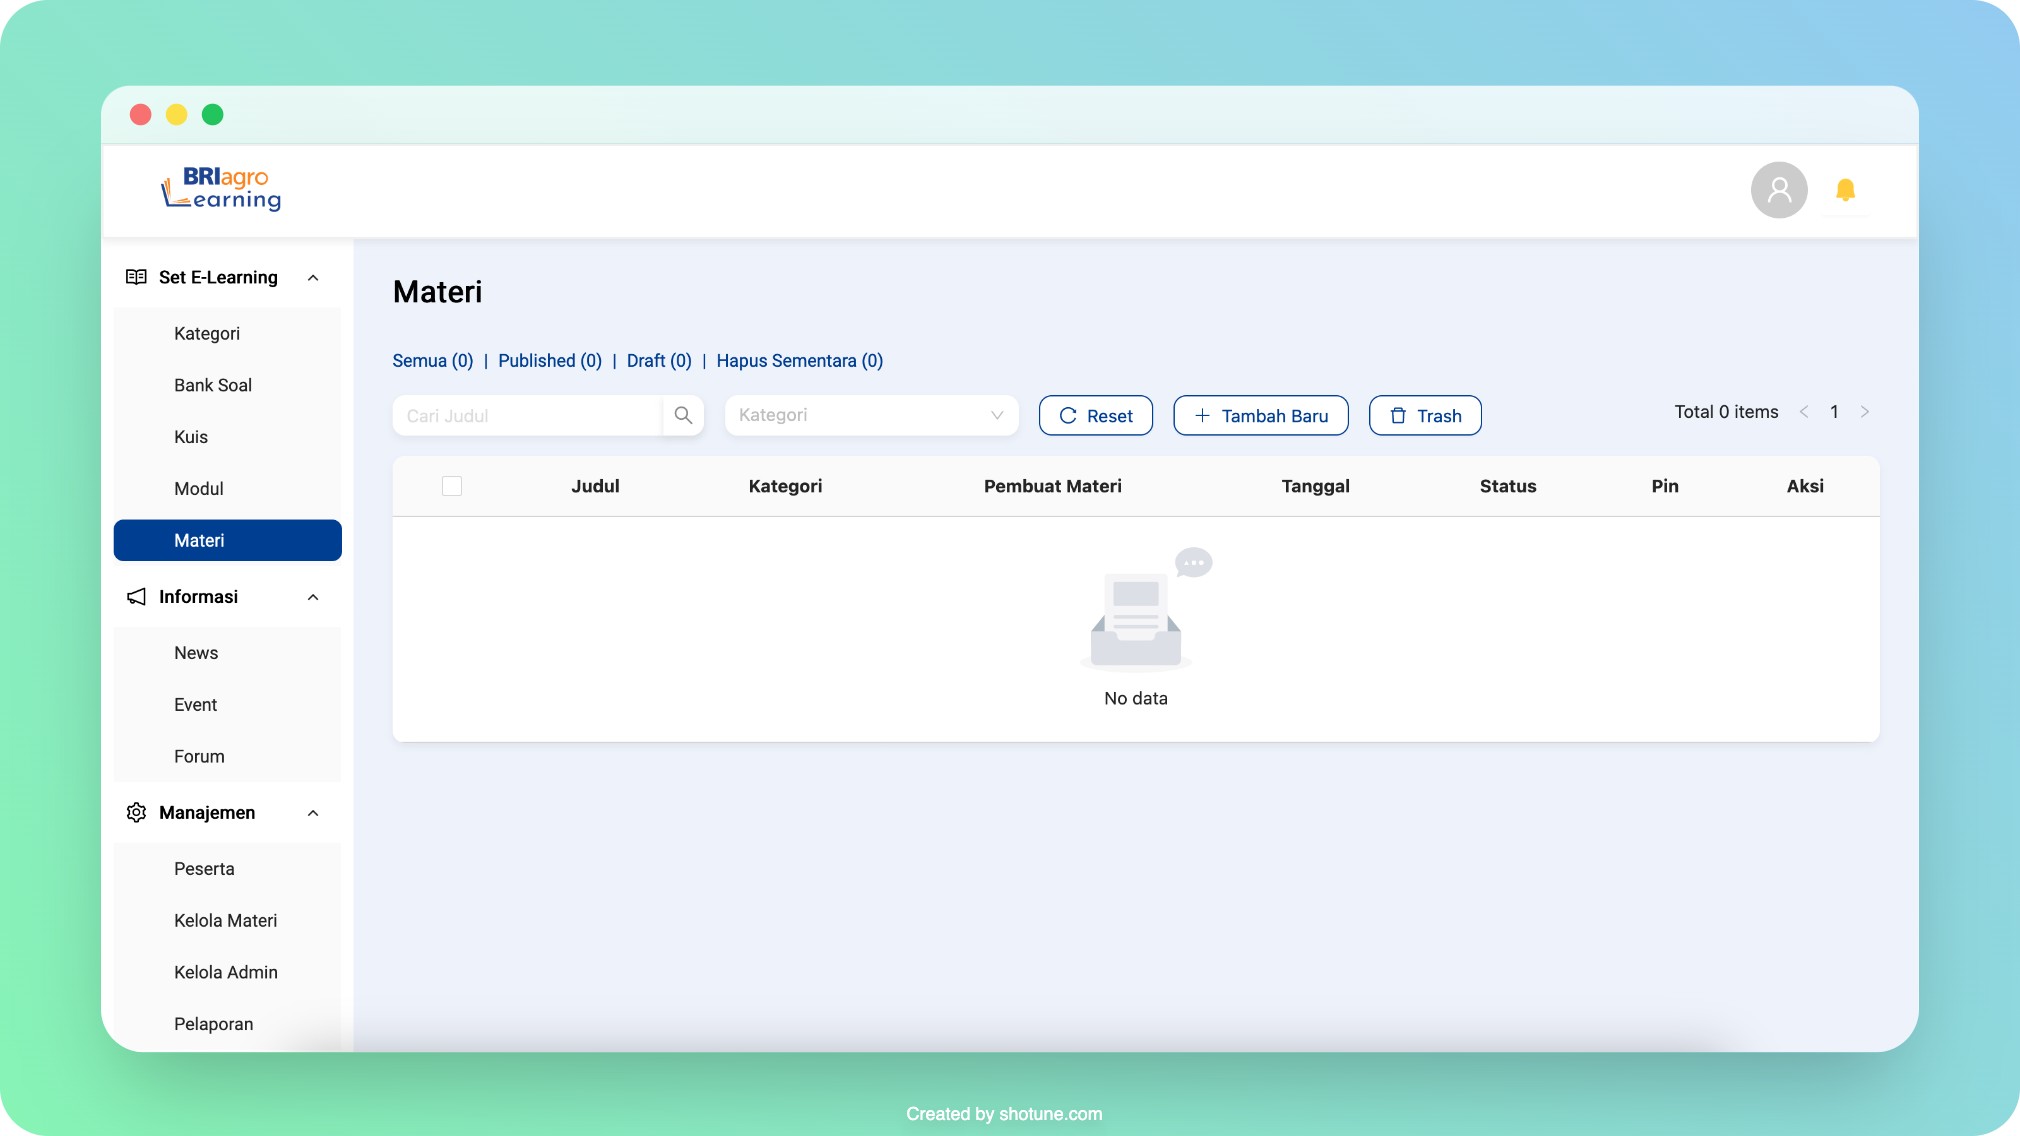Viewport: 2020px width, 1136px height.
Task: Click the Materi sidebar icon
Action: [228, 540]
